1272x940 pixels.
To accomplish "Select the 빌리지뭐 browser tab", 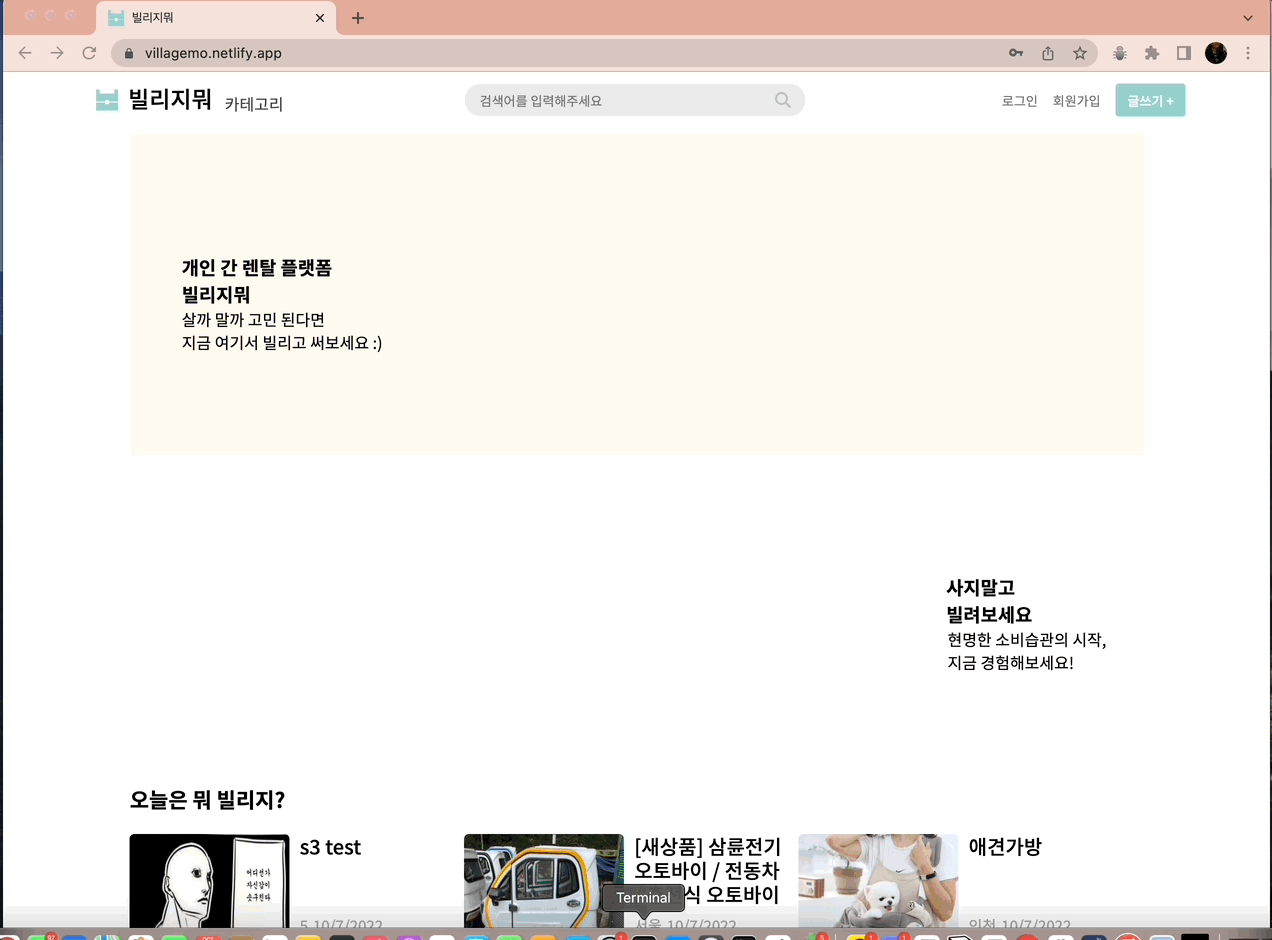I will 217,18.
